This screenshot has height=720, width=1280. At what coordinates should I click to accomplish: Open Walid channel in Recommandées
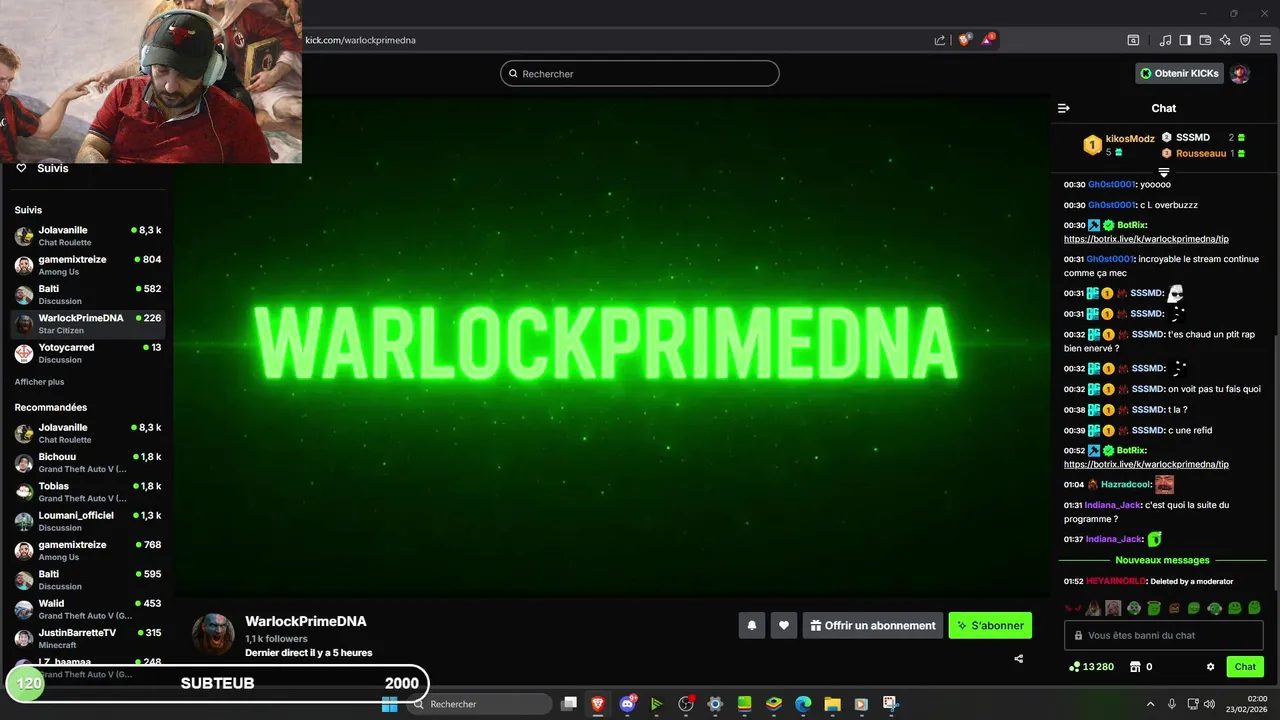pos(88,609)
